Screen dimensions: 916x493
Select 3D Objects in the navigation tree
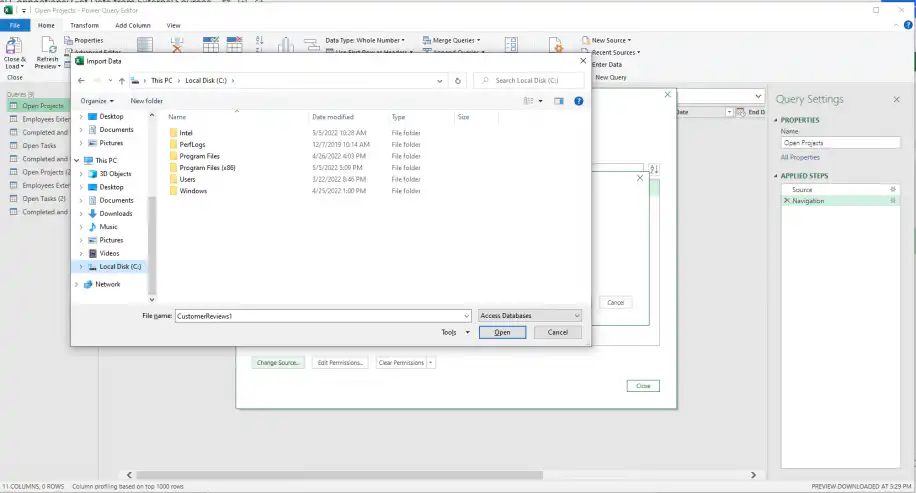point(115,174)
